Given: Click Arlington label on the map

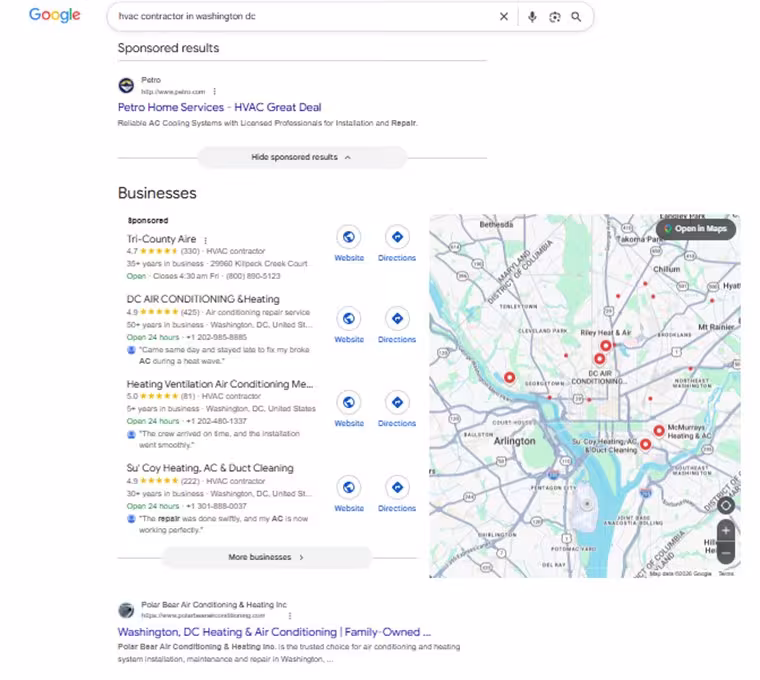Looking at the screenshot, I should 514,441.
